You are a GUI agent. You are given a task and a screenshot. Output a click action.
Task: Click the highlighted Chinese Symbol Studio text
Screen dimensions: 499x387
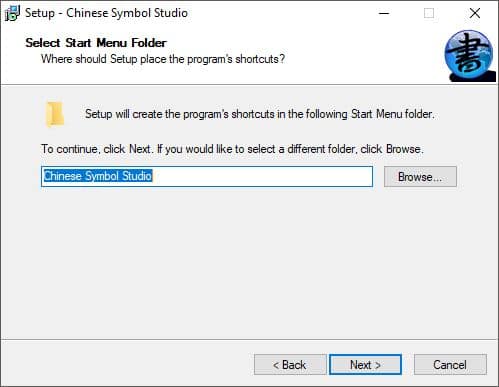click(x=98, y=176)
